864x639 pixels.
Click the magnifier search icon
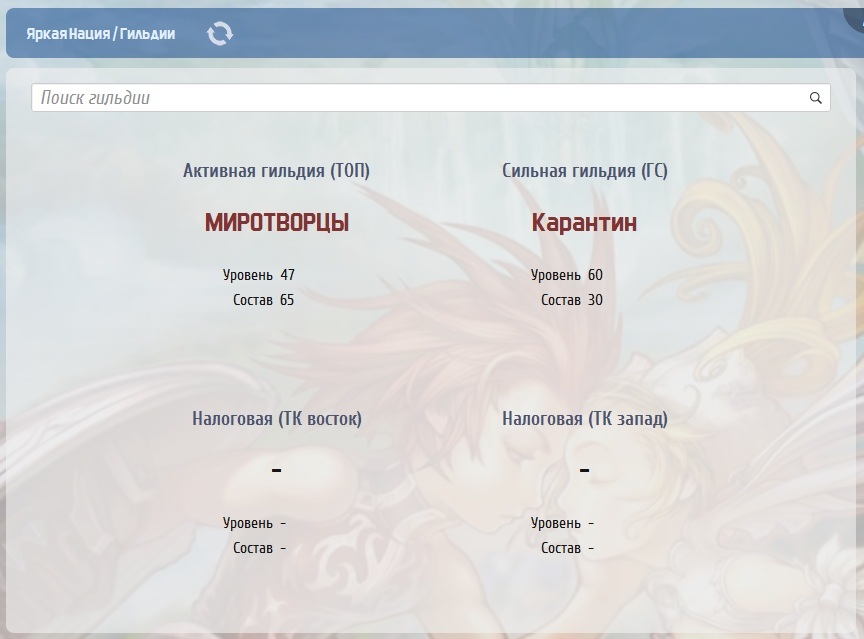pyautogui.click(x=815, y=98)
